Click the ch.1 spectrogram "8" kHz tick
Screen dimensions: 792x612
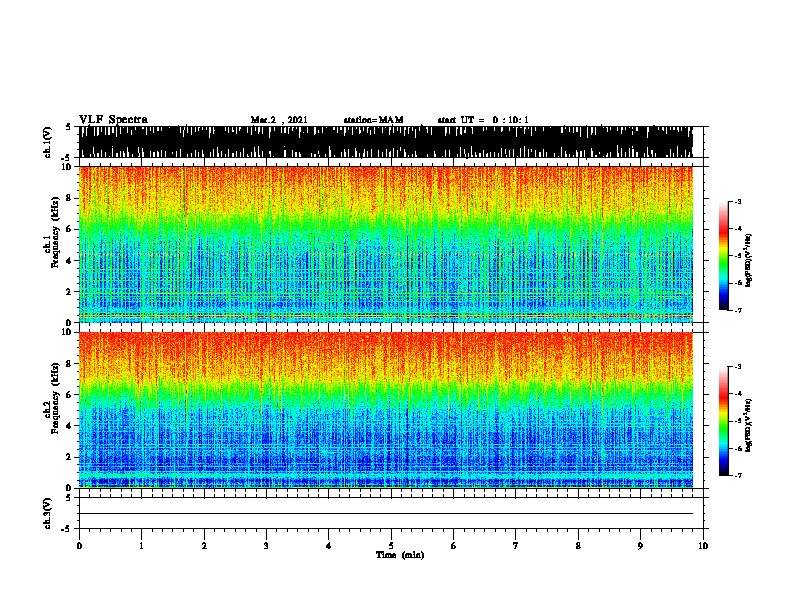(x=70, y=198)
